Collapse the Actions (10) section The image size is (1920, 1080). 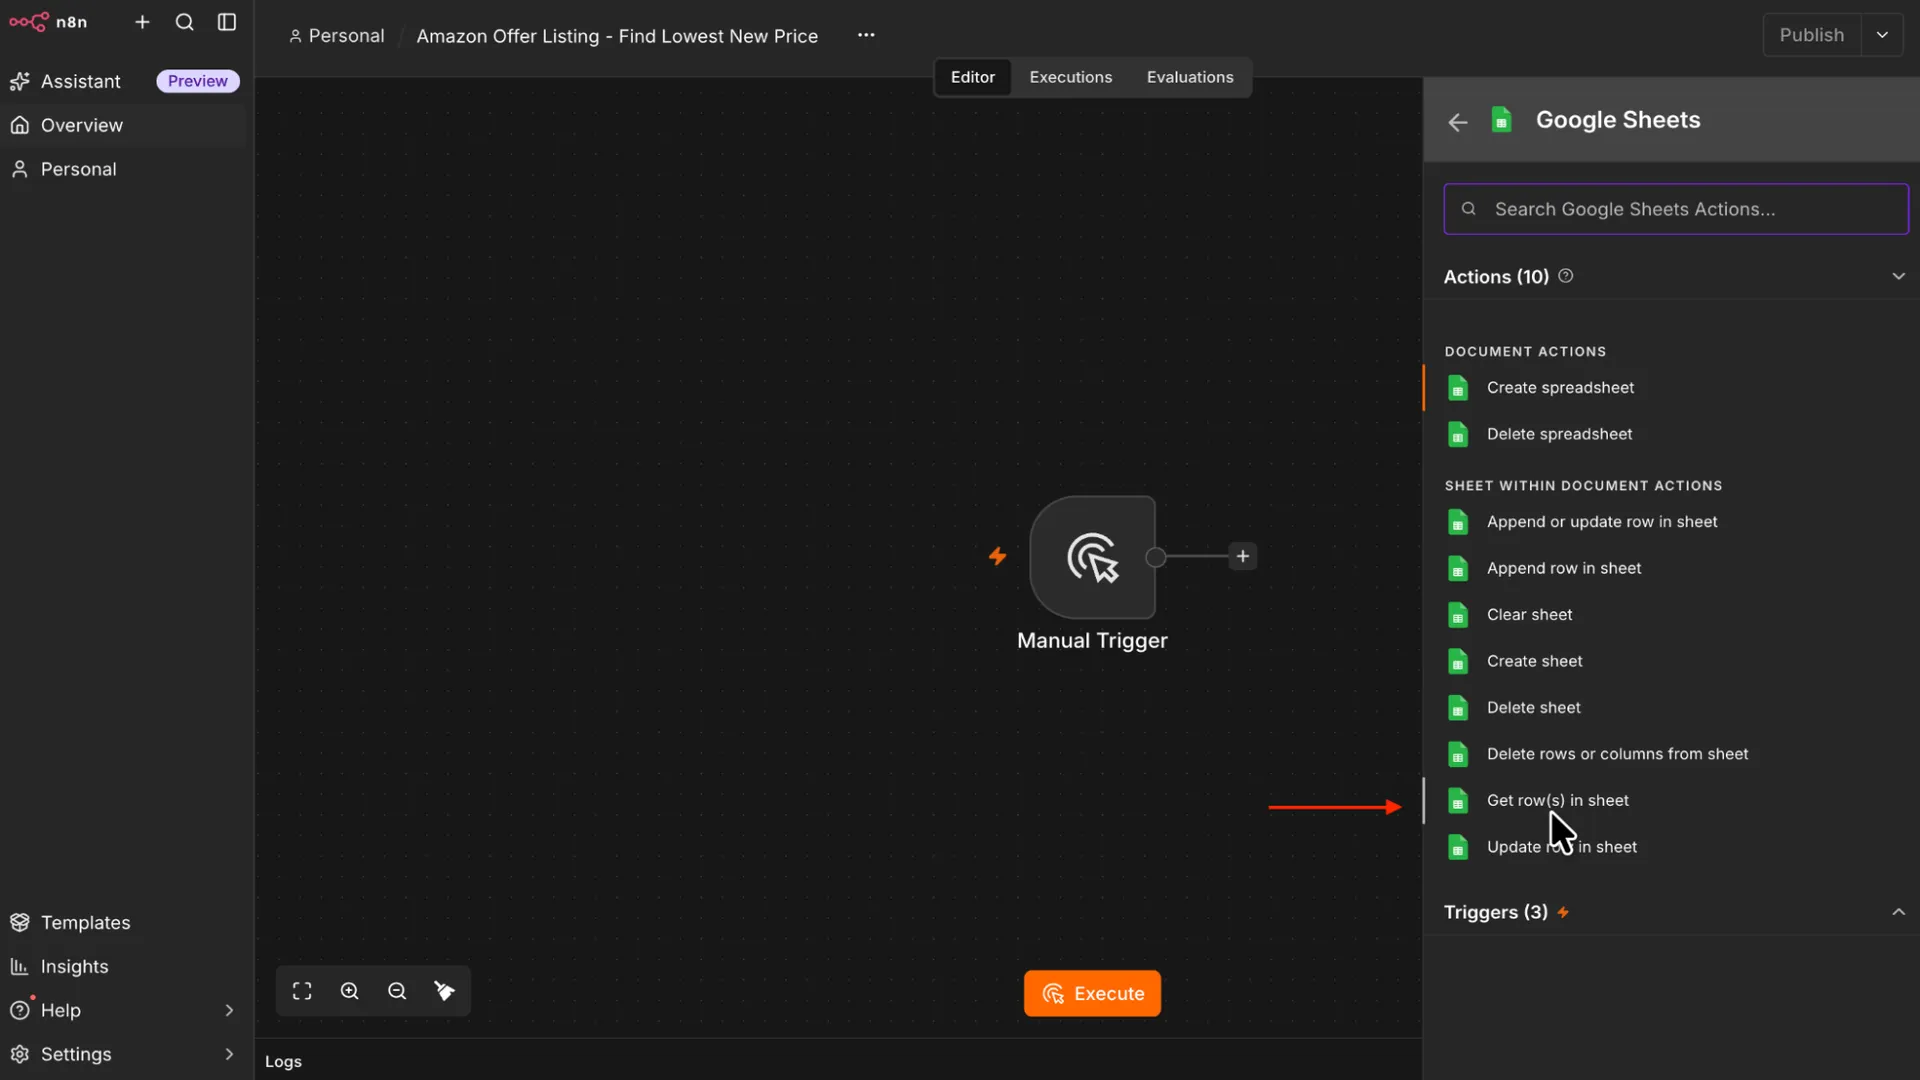click(1898, 276)
